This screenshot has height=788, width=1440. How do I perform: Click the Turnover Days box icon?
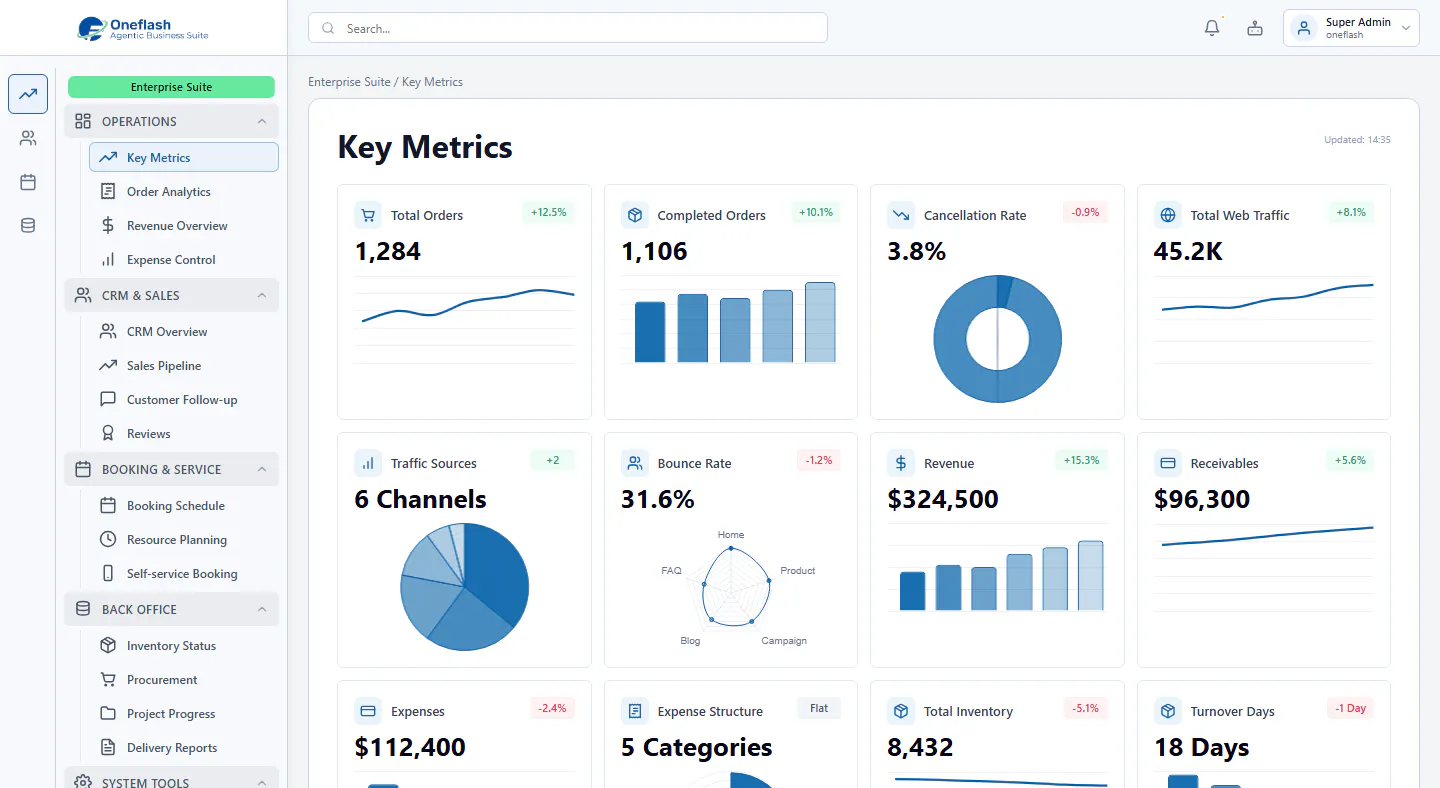1167,711
